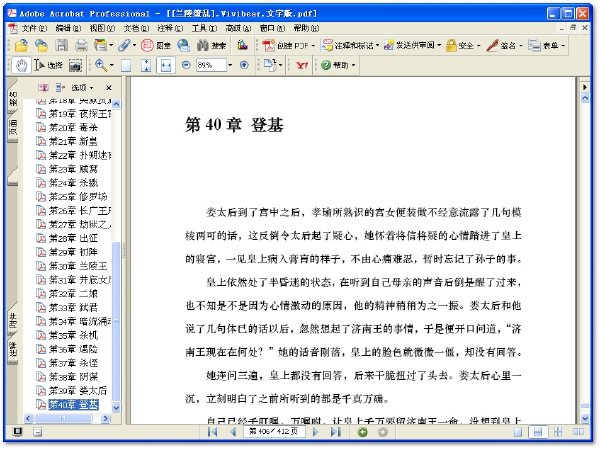Click the round zoom out minus button

coord(186,65)
